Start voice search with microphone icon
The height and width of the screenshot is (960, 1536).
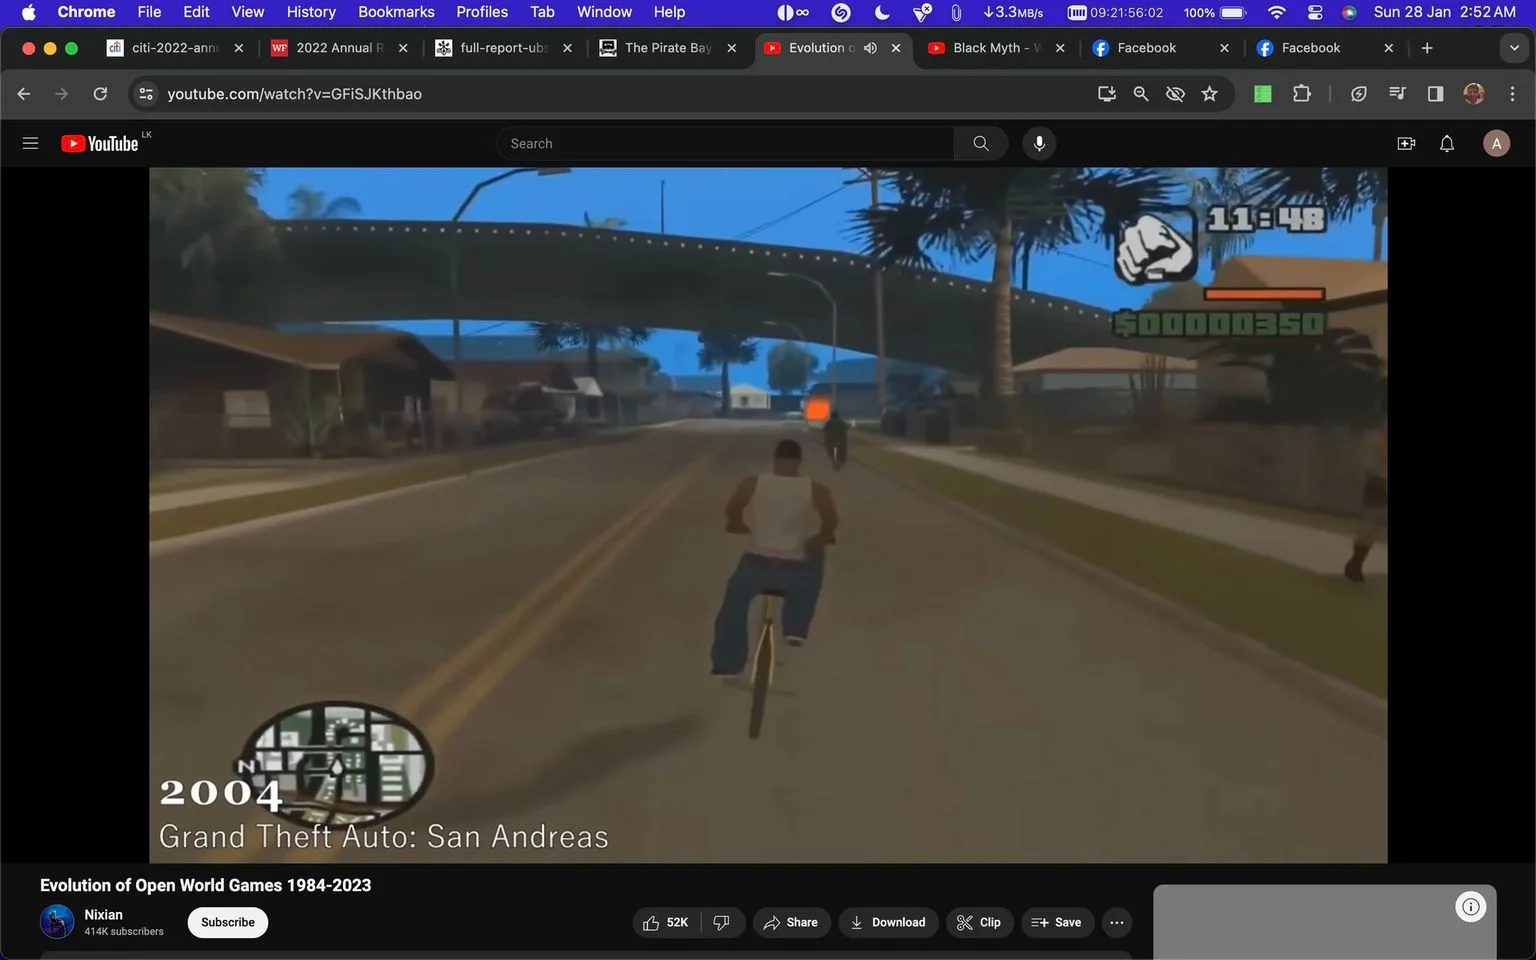[1039, 143]
